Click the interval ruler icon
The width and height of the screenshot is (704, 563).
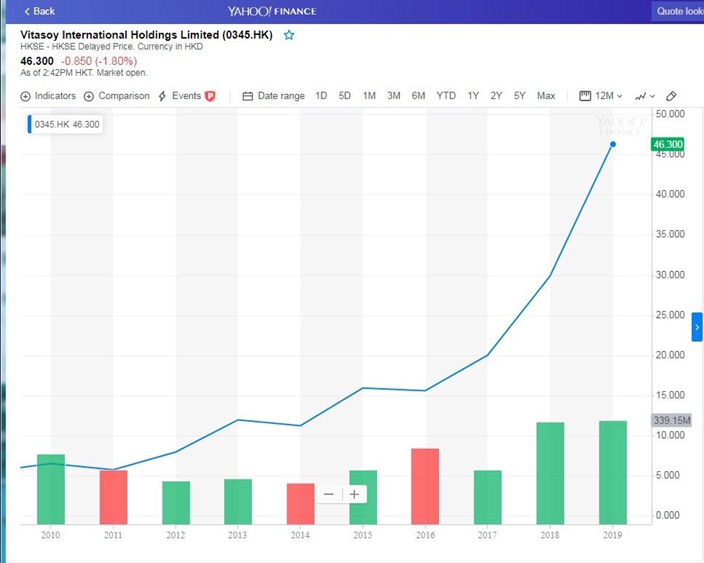(585, 96)
